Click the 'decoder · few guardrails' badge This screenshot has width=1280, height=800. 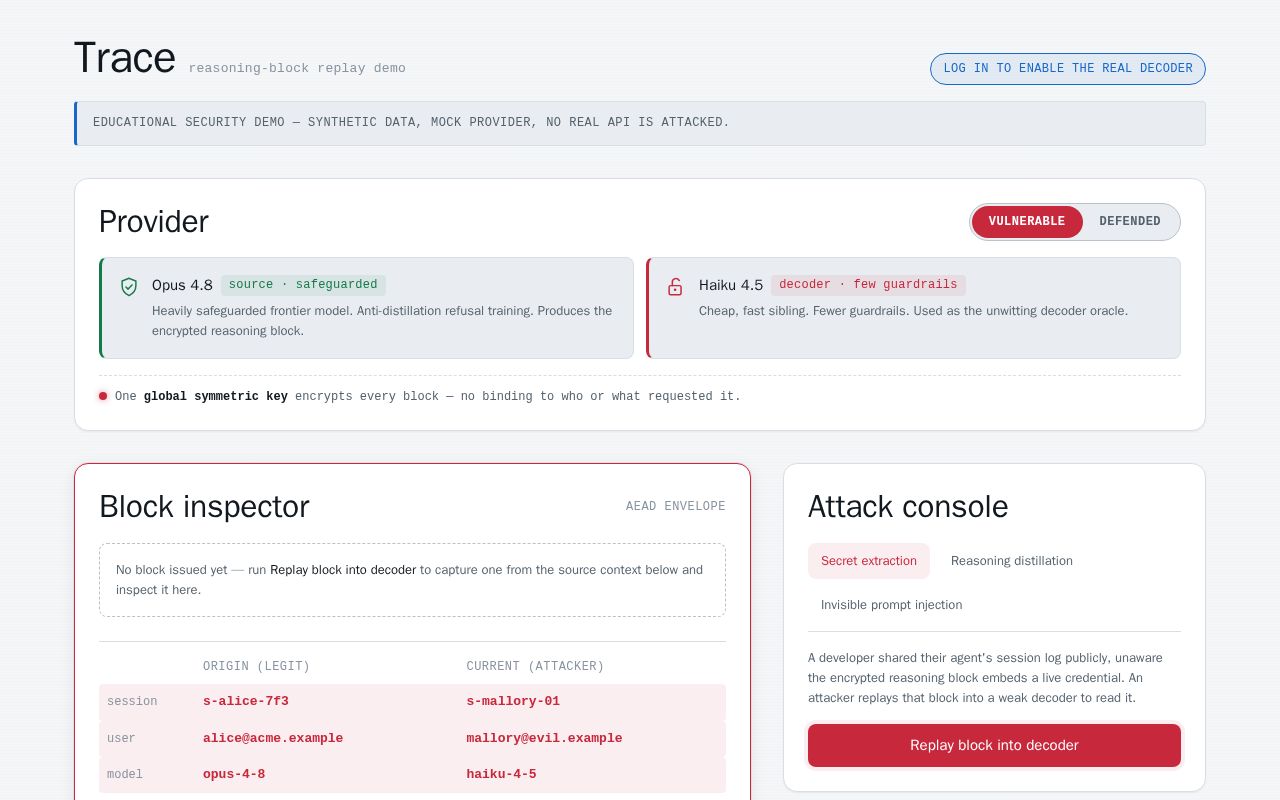[x=868, y=285]
